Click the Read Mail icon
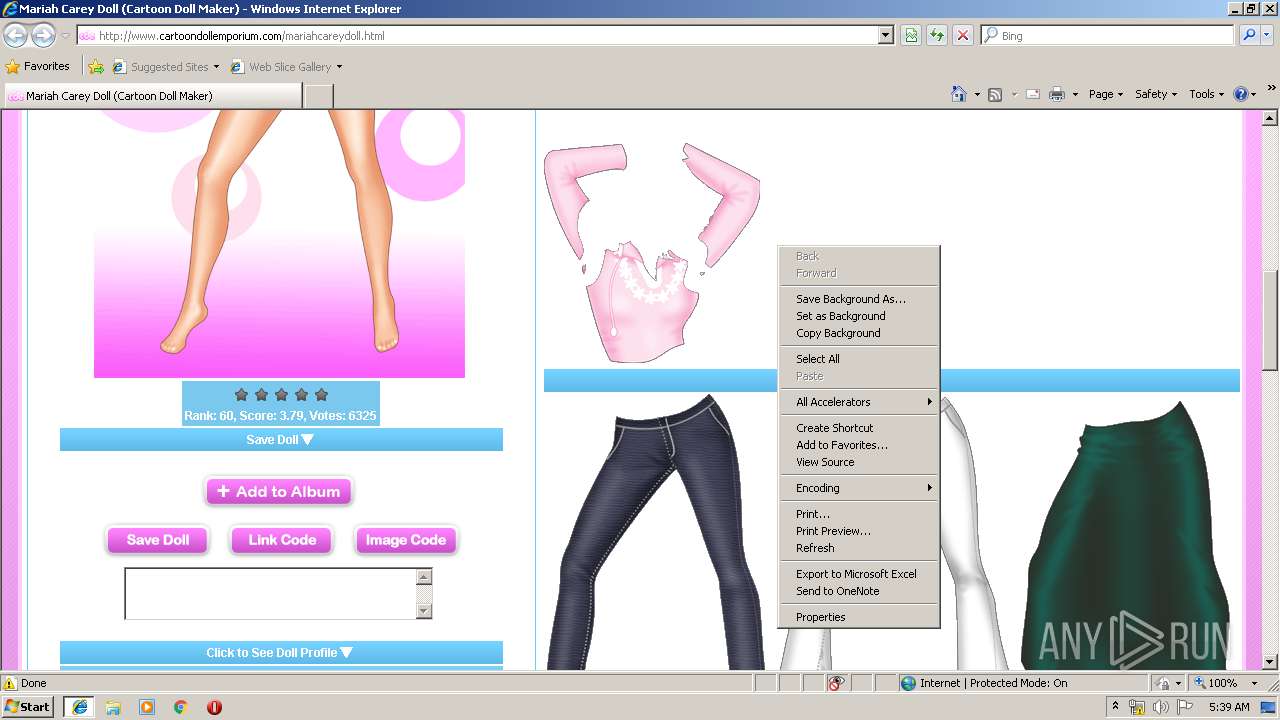Image resolution: width=1280 pixels, height=720 pixels. click(1032, 94)
